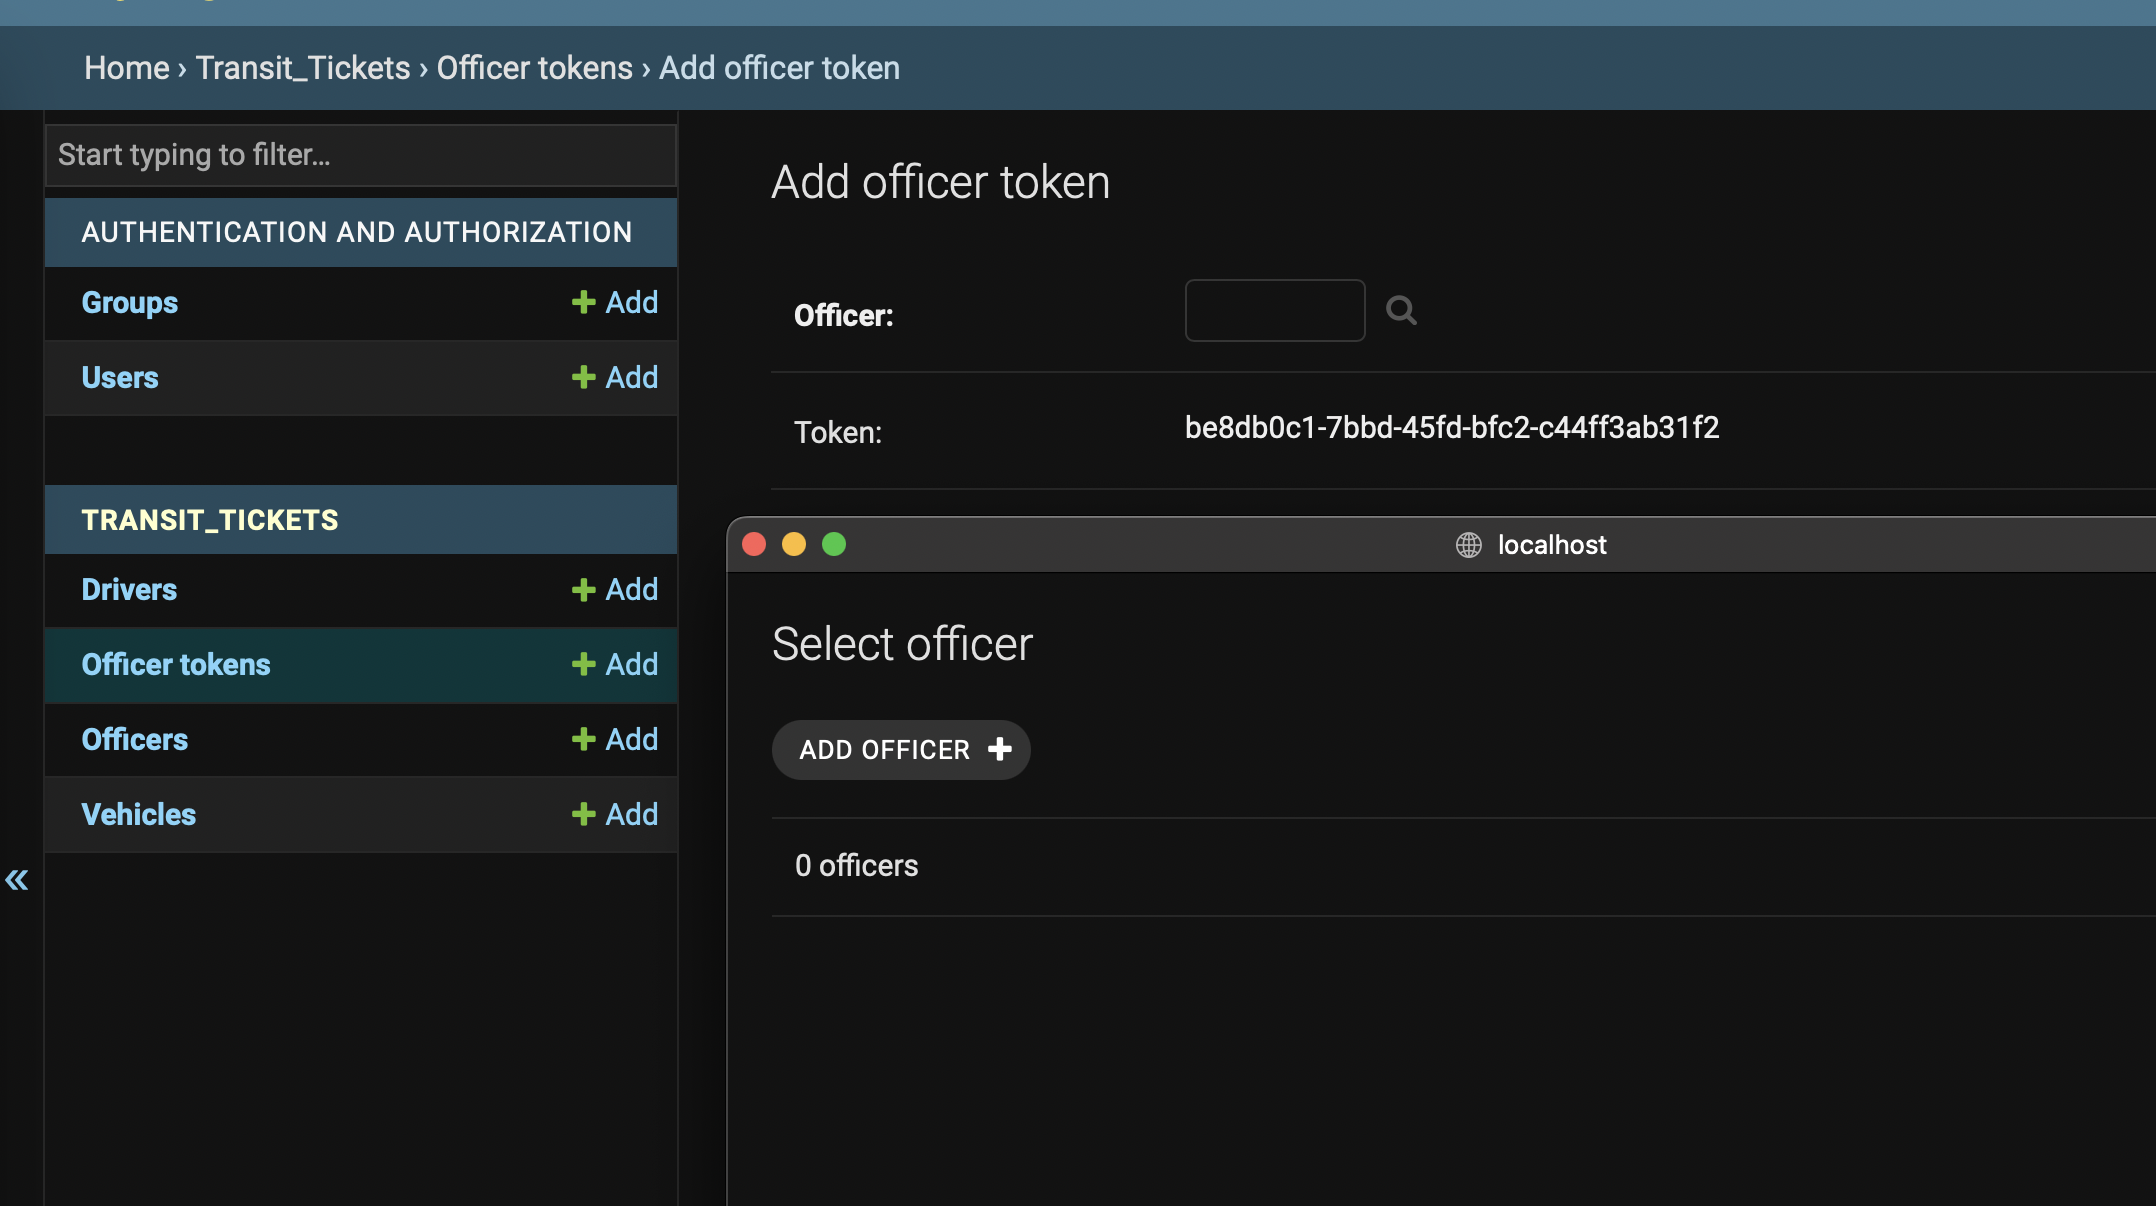Click the Drivers menu item
The width and height of the screenshot is (2156, 1206).
point(130,590)
